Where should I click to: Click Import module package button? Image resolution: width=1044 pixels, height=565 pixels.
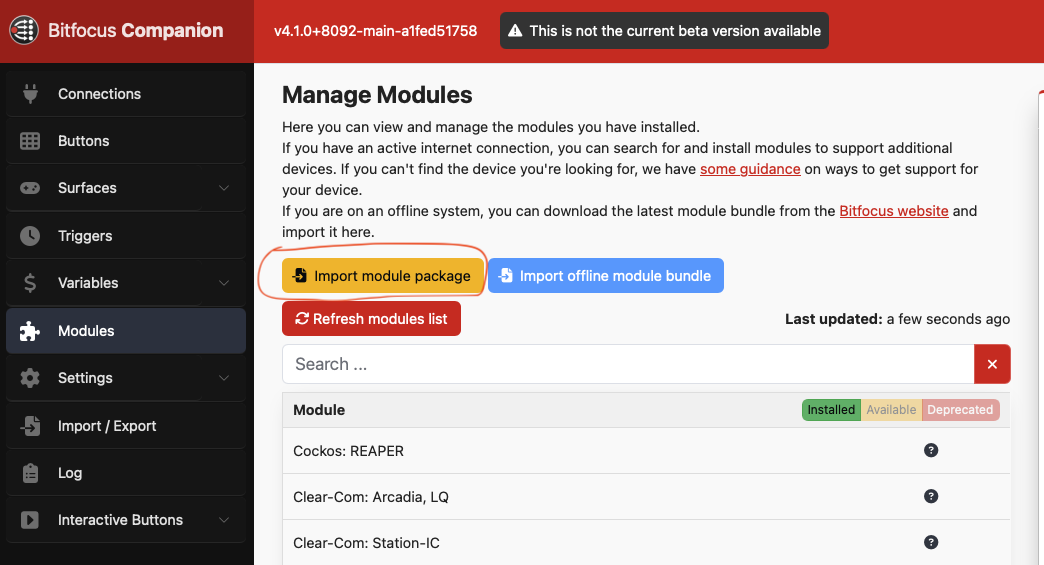click(383, 276)
